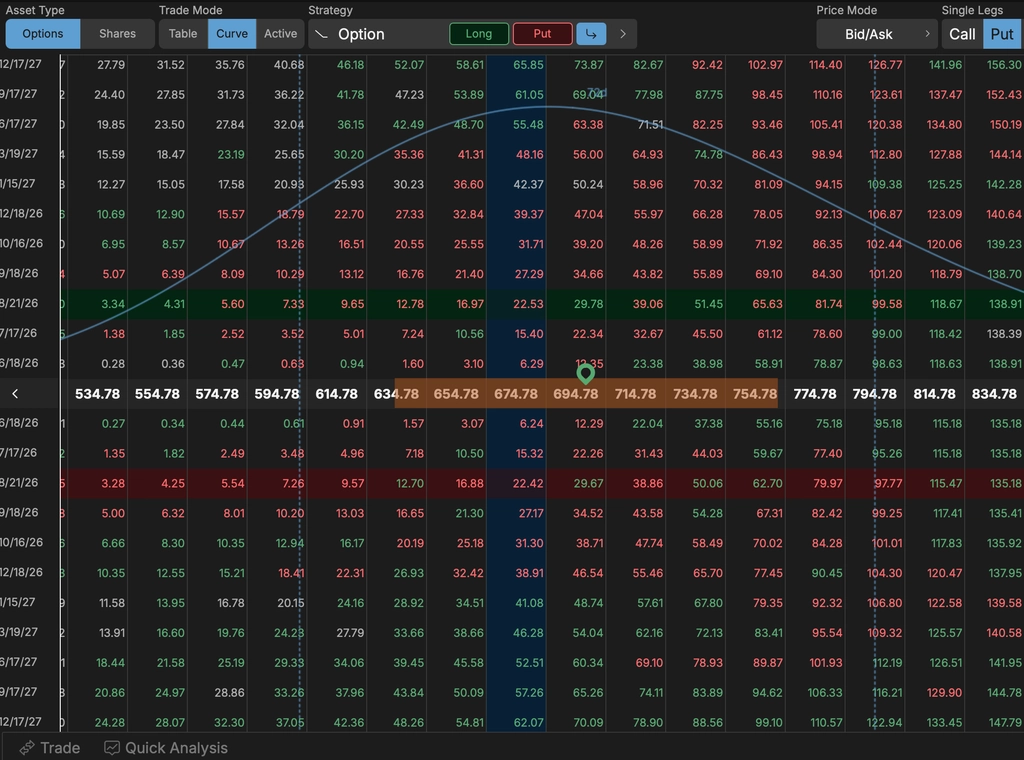Click call price 71.51
The width and height of the screenshot is (1024, 760).
(650, 124)
